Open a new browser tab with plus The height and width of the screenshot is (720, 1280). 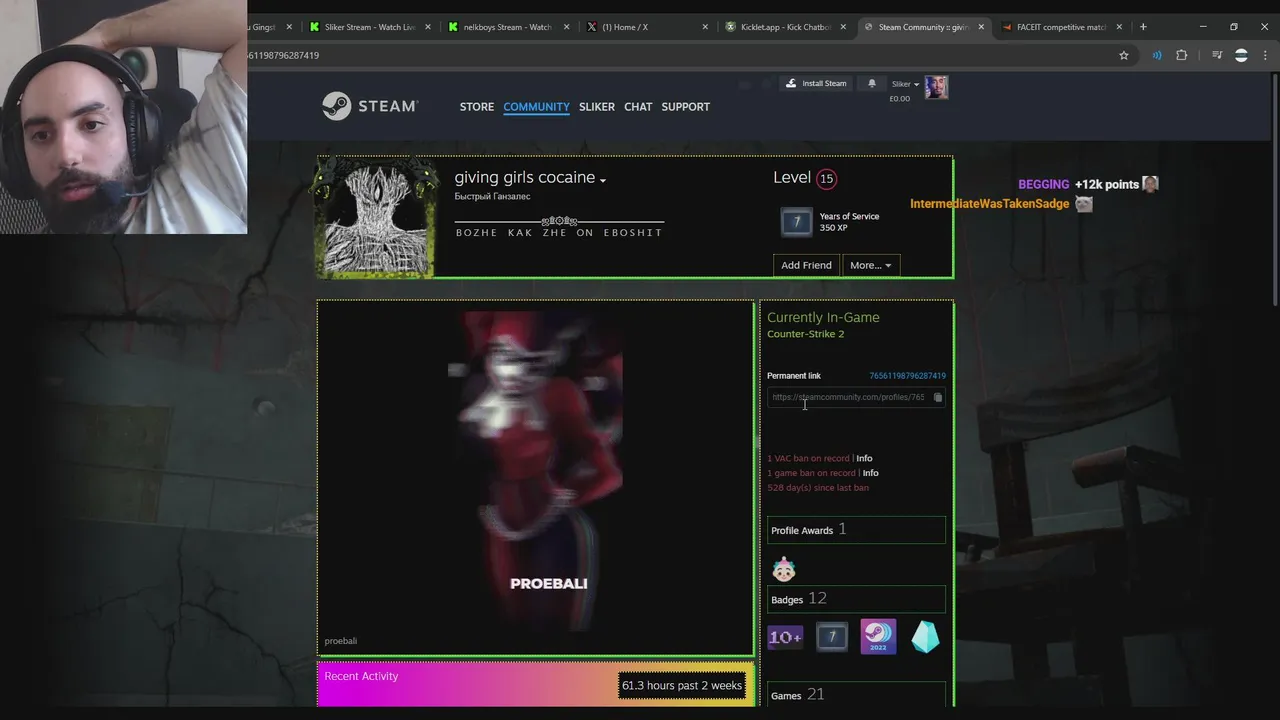[x=1143, y=27]
